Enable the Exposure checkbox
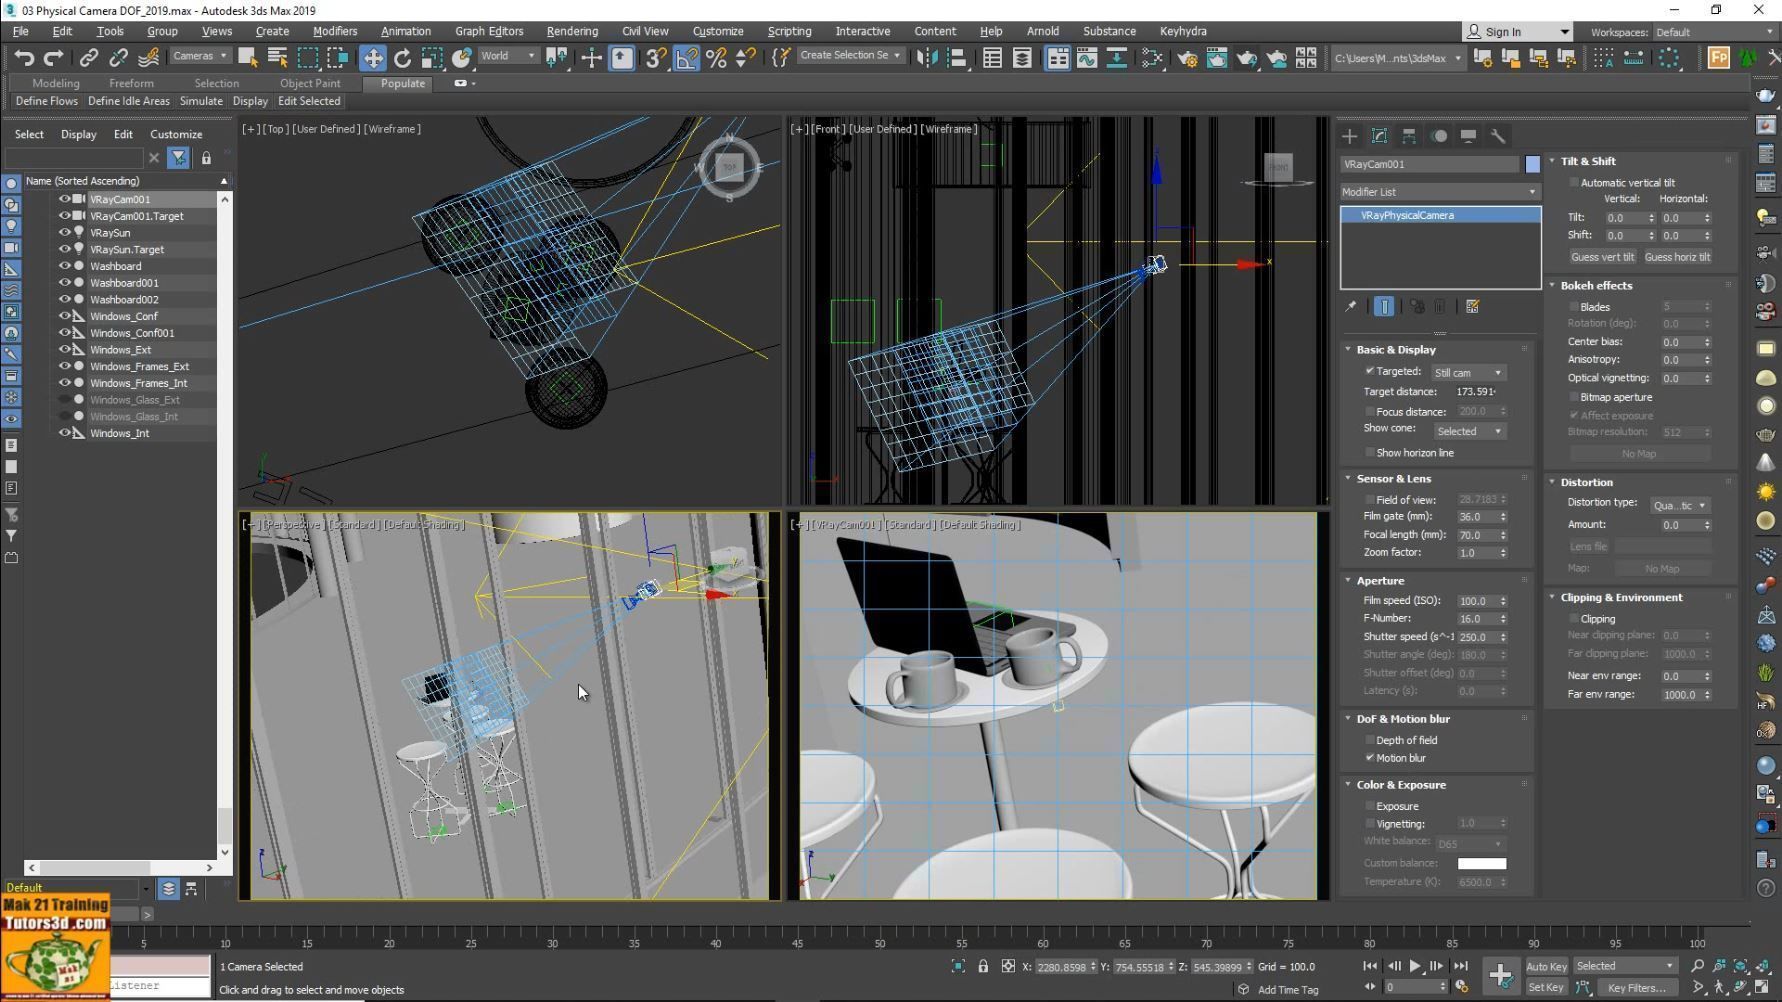 (1369, 806)
